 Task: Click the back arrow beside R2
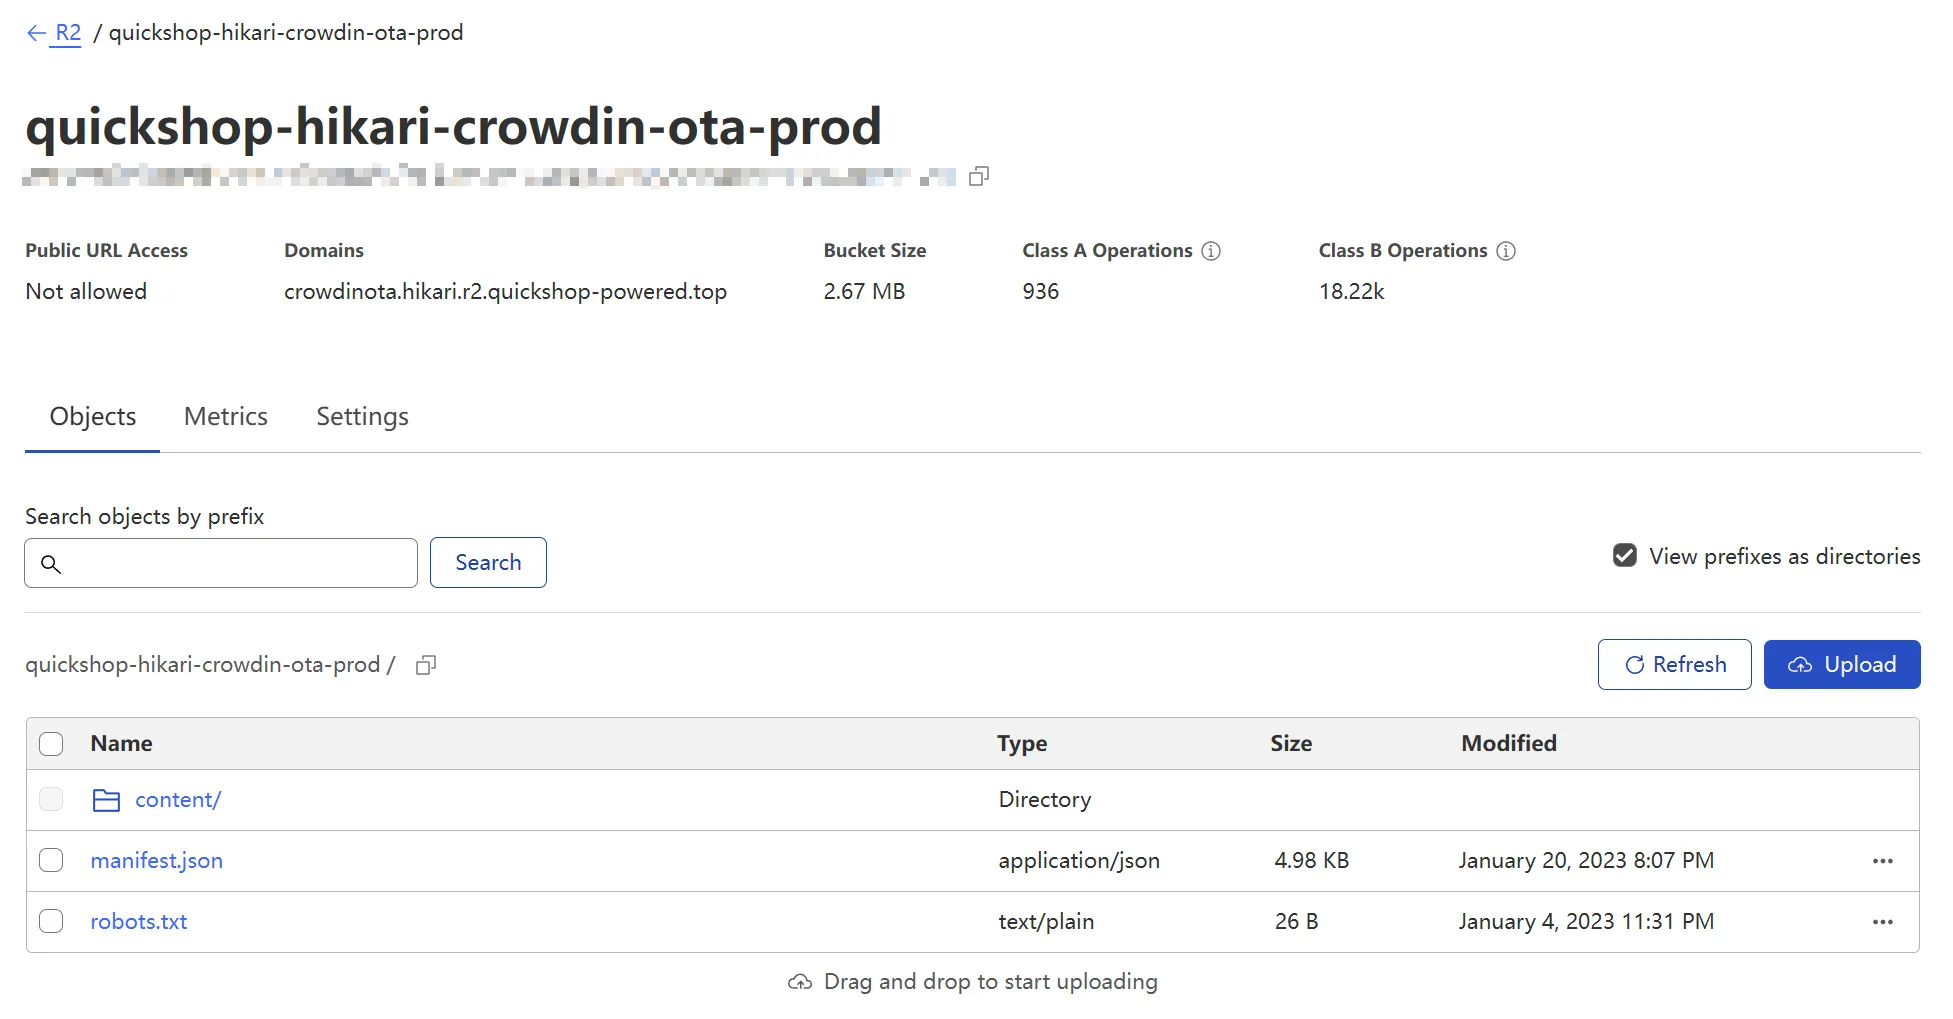tap(36, 33)
